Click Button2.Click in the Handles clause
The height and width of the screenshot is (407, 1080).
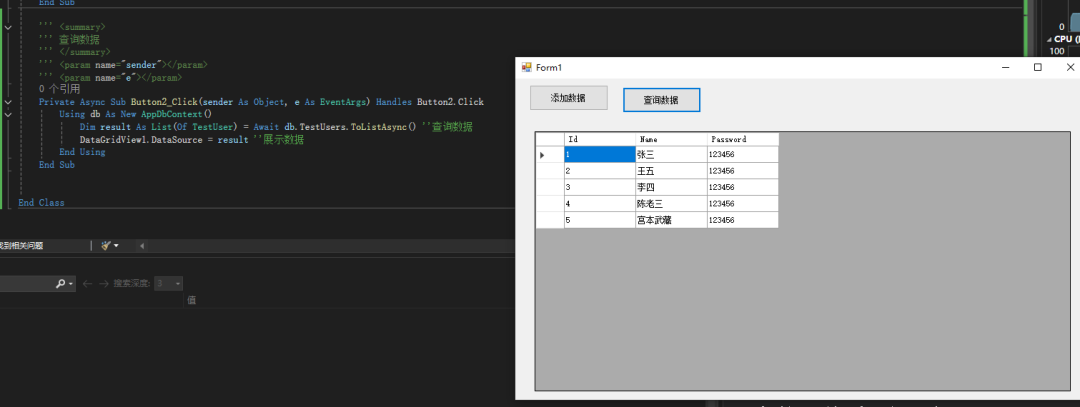[x=450, y=102]
